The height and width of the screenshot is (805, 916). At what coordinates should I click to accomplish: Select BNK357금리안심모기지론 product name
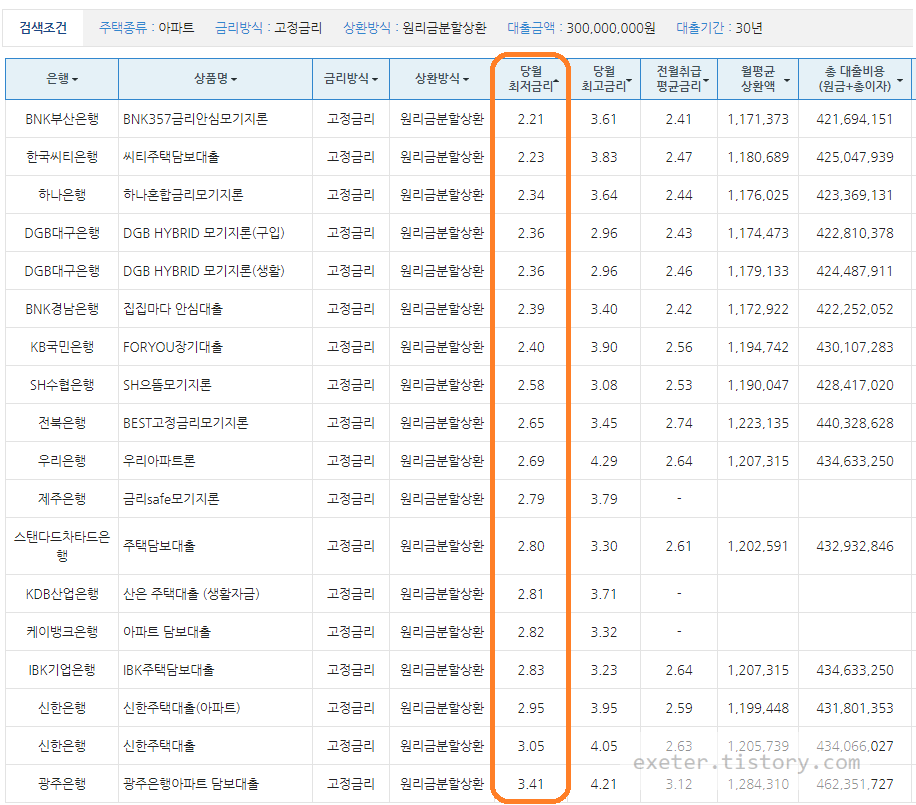(195, 119)
